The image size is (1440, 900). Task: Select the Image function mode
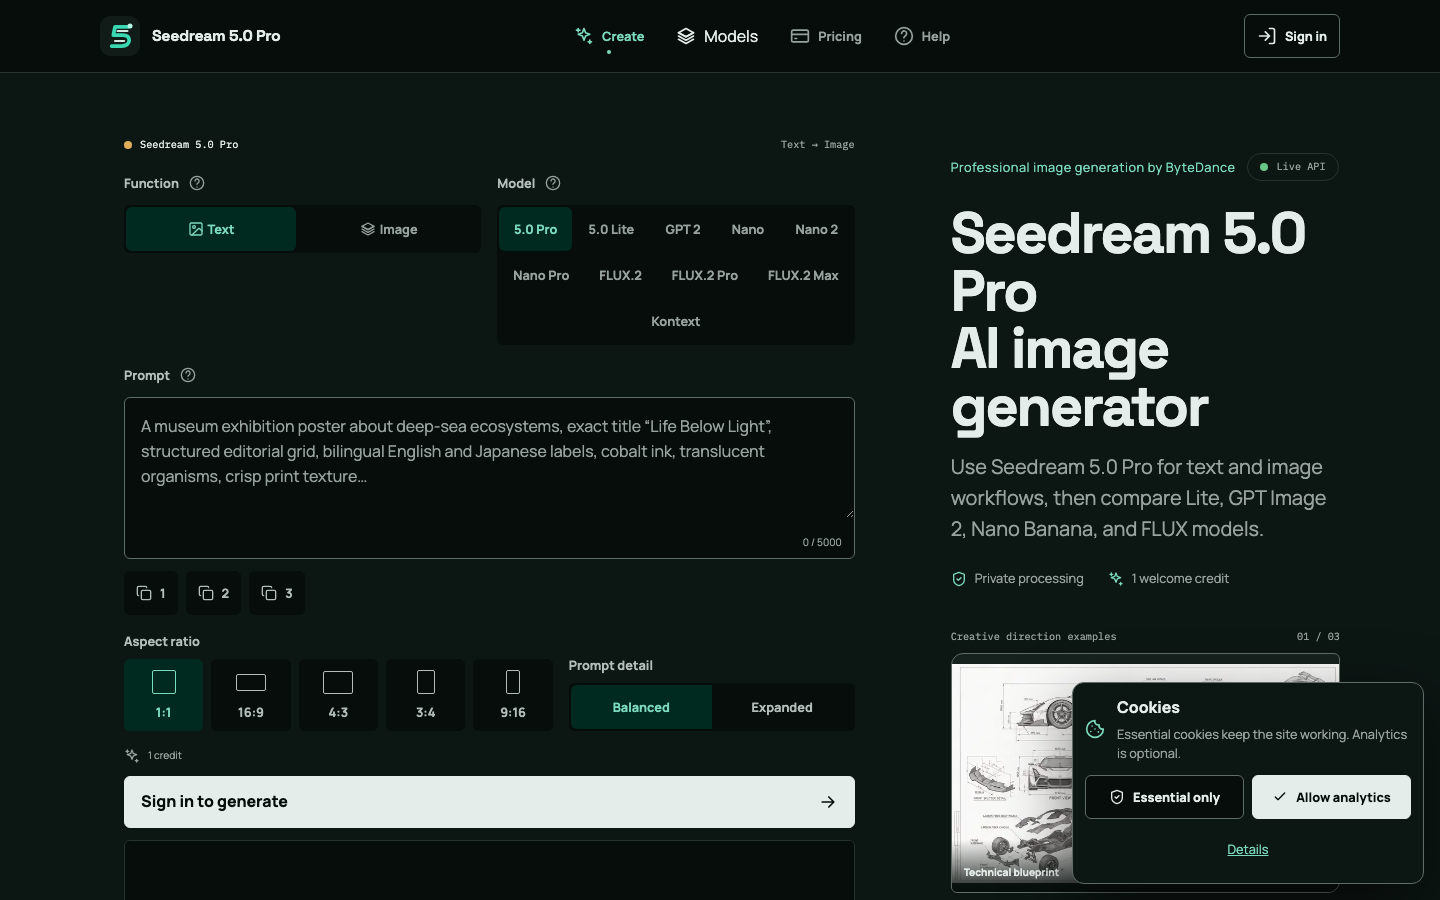tap(389, 229)
